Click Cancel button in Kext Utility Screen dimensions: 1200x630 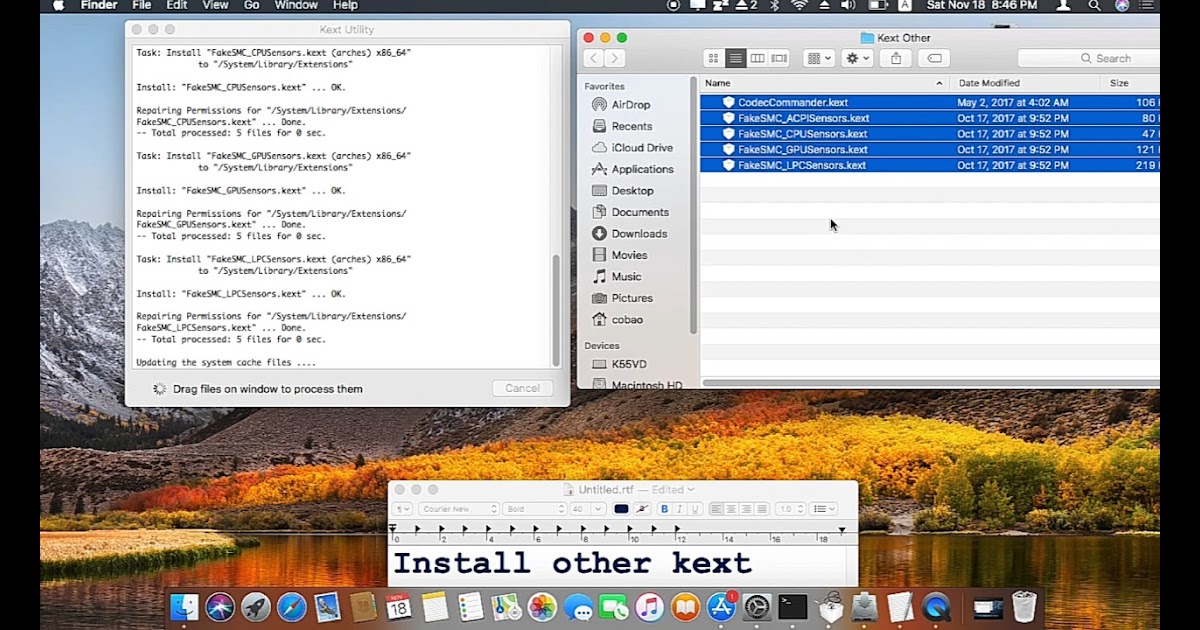(x=522, y=388)
